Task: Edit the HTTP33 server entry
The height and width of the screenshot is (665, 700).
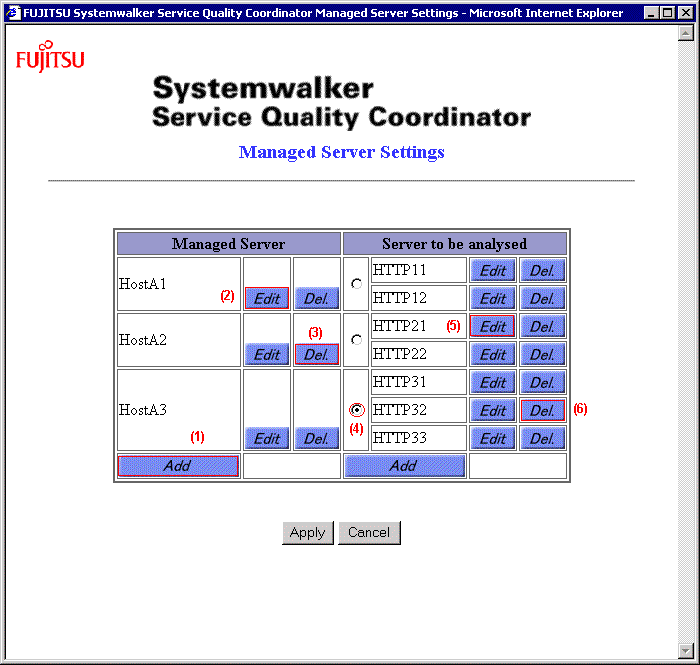Action: [x=492, y=438]
